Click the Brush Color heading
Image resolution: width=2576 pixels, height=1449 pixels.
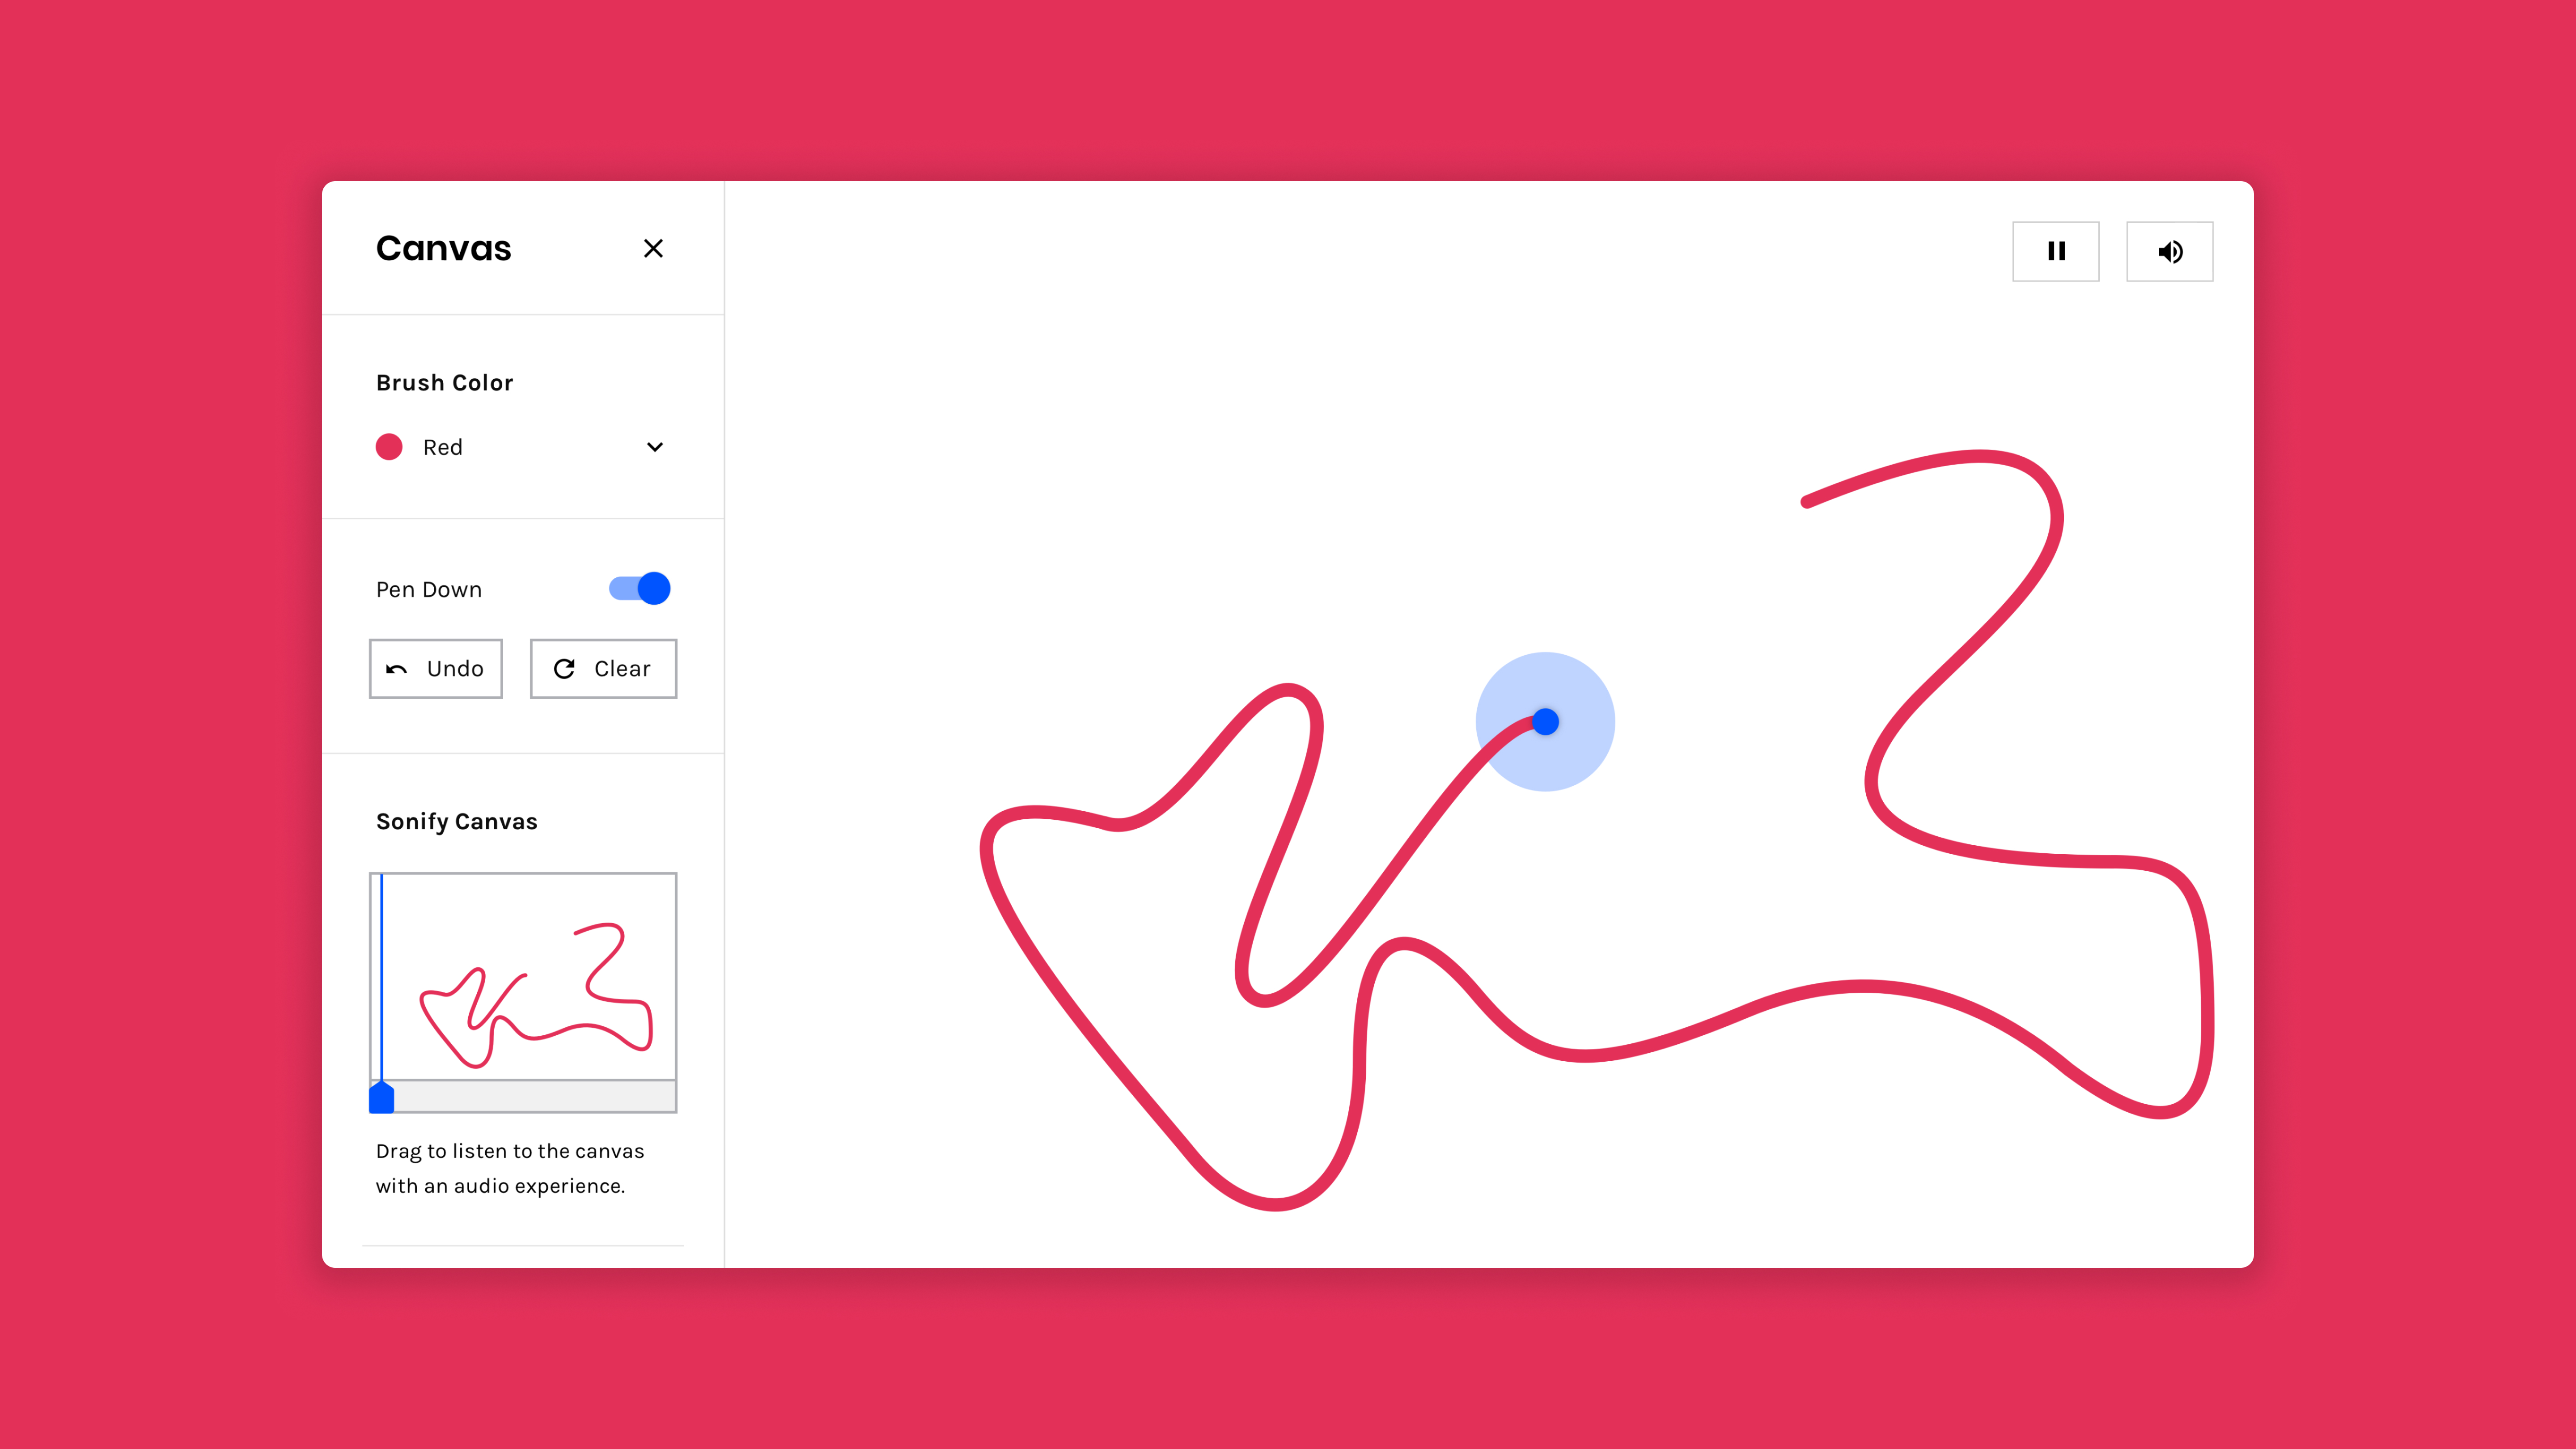pyautogui.click(x=444, y=383)
